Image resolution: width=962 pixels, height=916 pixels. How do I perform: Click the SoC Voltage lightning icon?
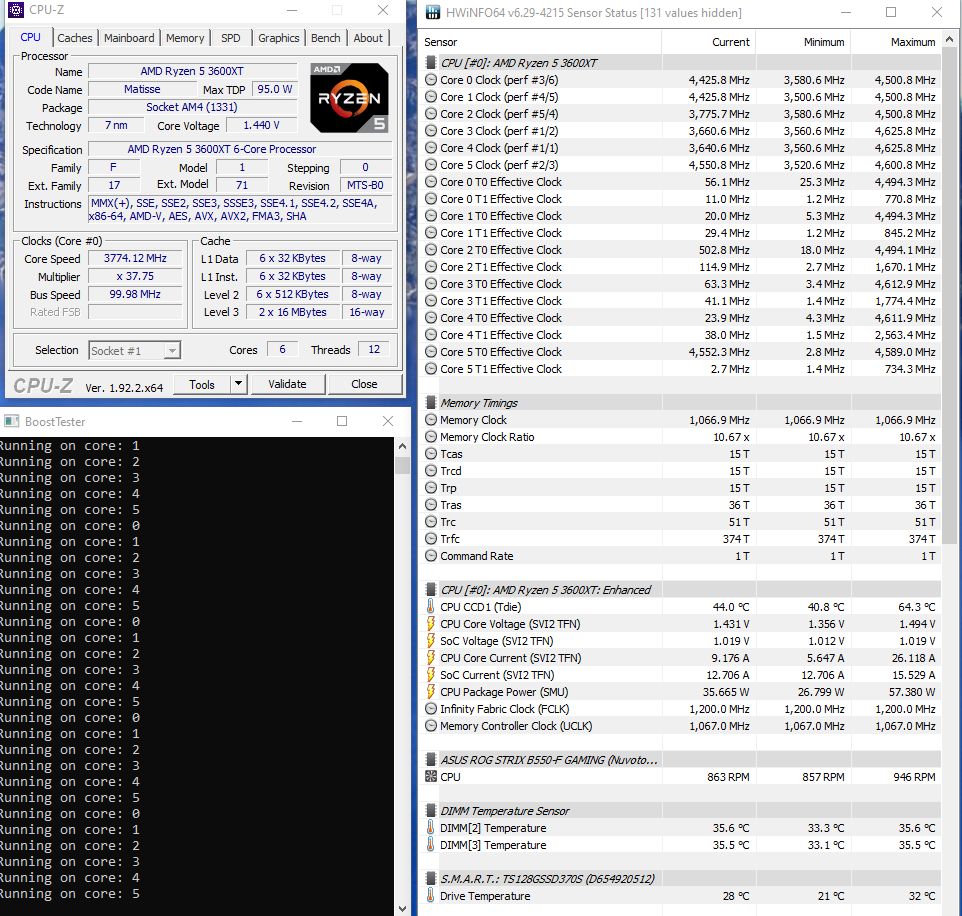pos(431,641)
